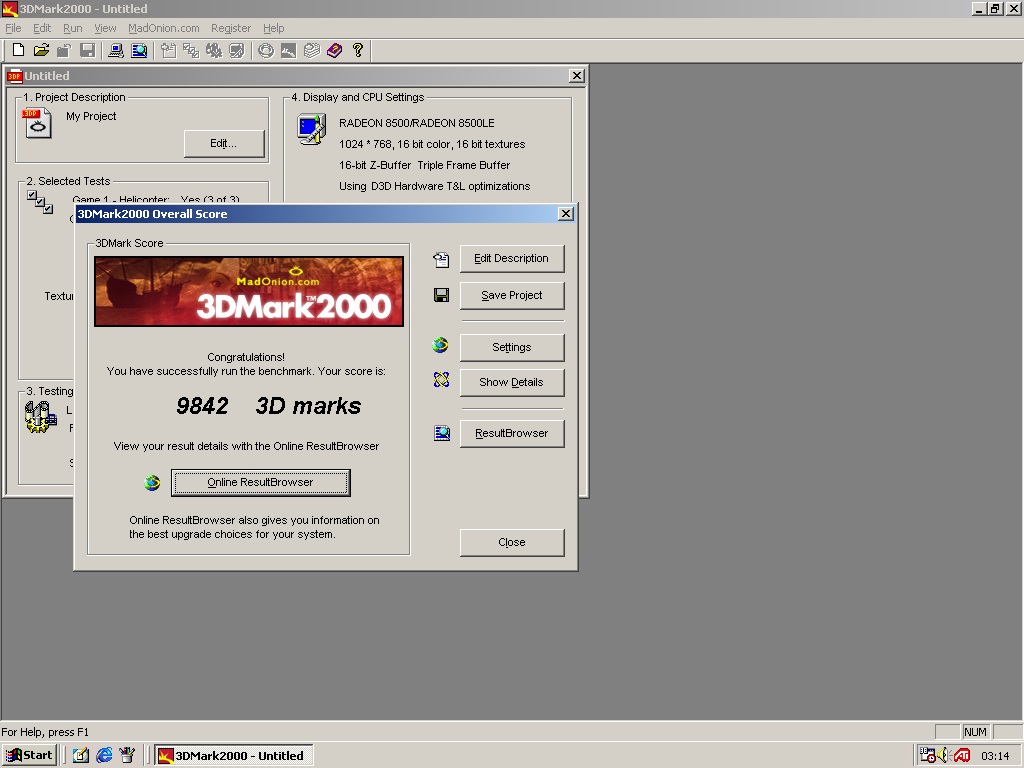Click the atom icon beside Show Details
This screenshot has width=1024, height=768.
point(440,380)
